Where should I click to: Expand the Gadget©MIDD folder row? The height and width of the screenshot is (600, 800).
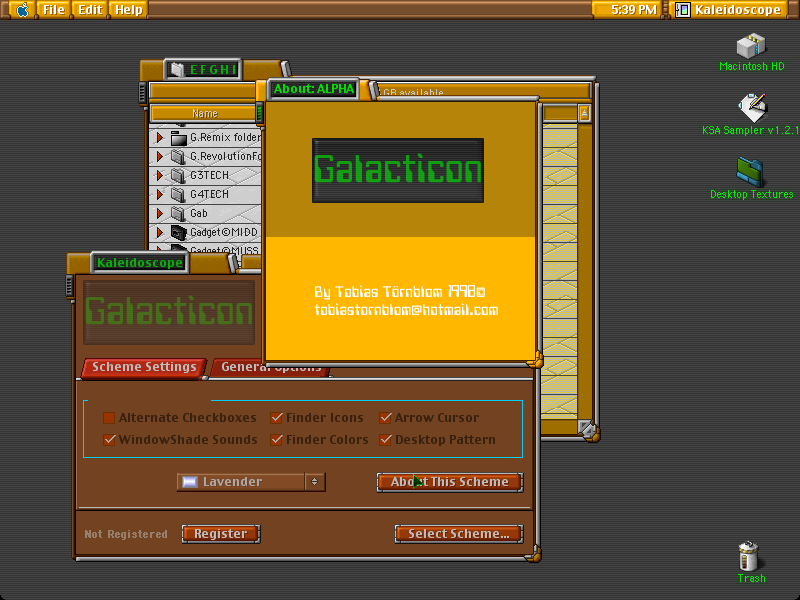click(x=160, y=233)
